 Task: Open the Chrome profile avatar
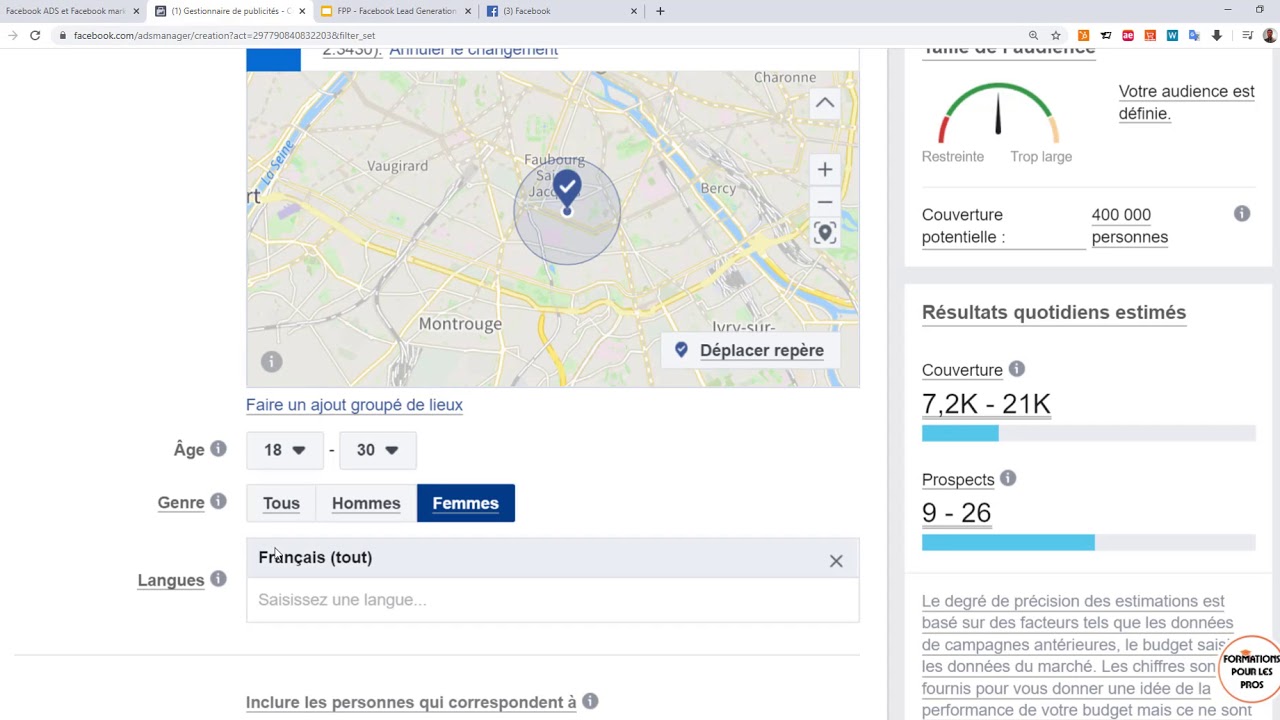(x=1269, y=35)
